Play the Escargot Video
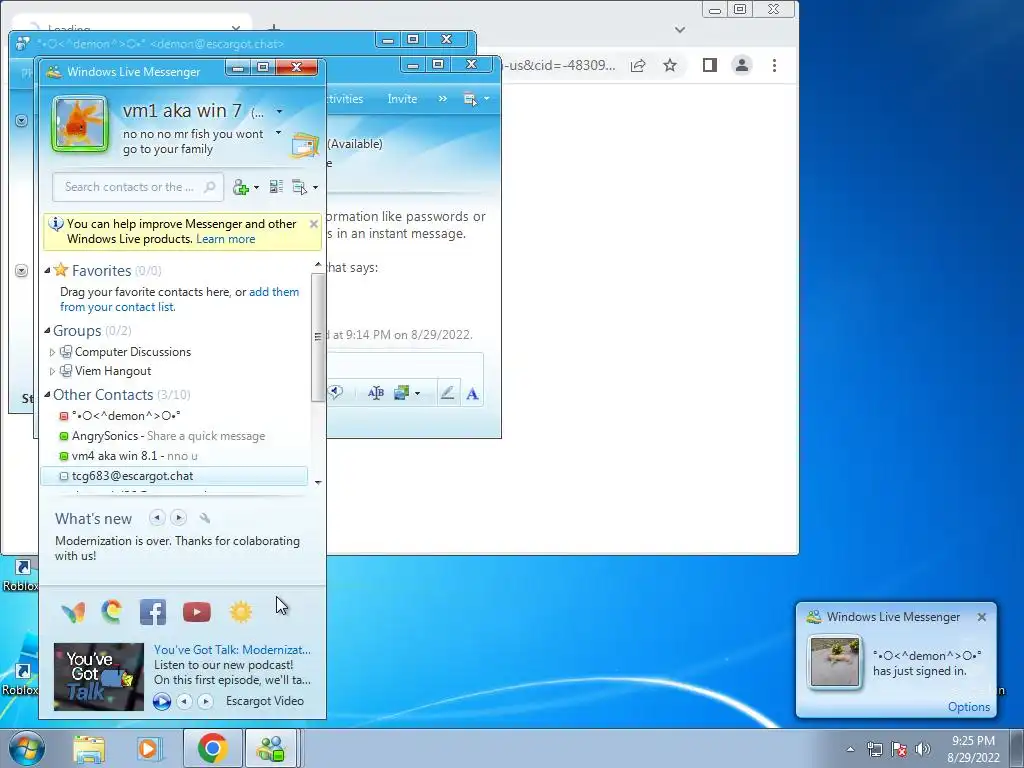Viewport: 1024px width, 768px height. tap(162, 701)
